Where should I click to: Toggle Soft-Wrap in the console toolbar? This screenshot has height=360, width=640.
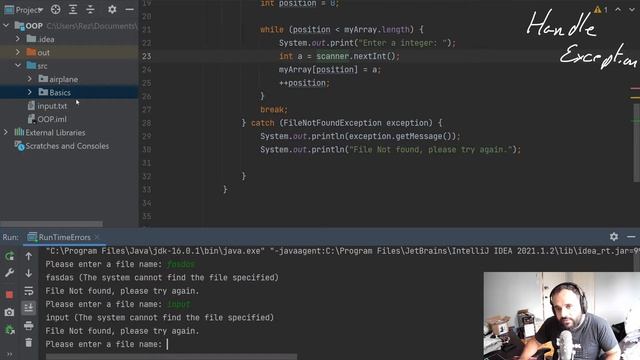pos(29,291)
